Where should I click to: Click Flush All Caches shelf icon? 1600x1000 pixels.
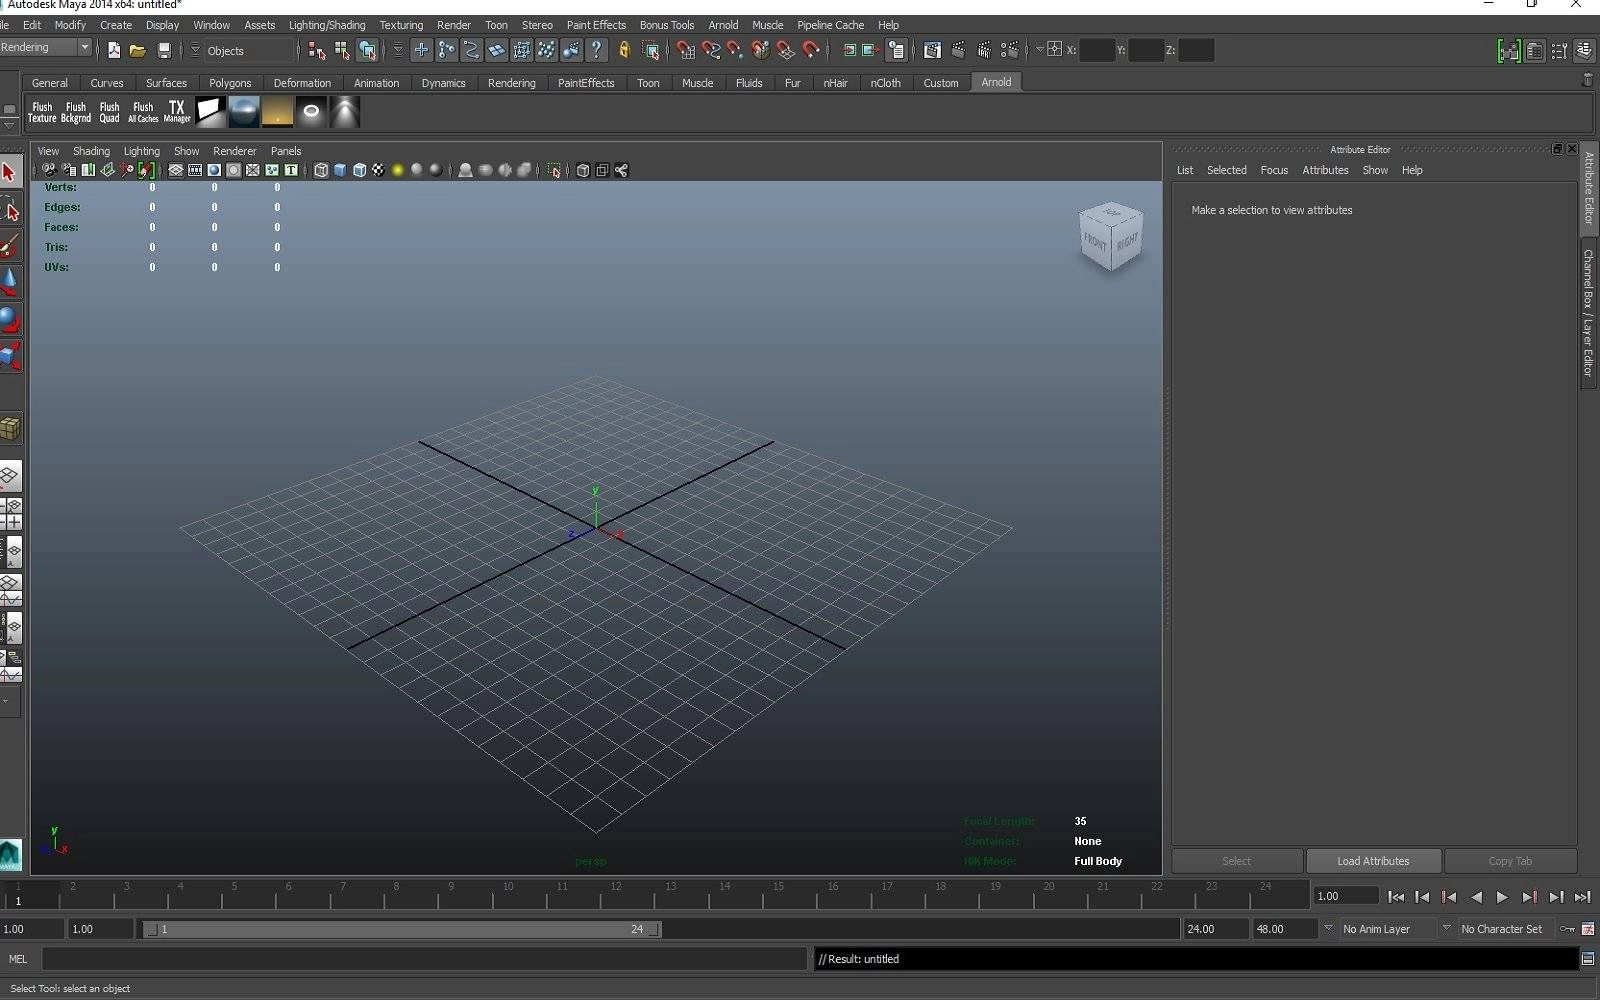[x=143, y=112]
